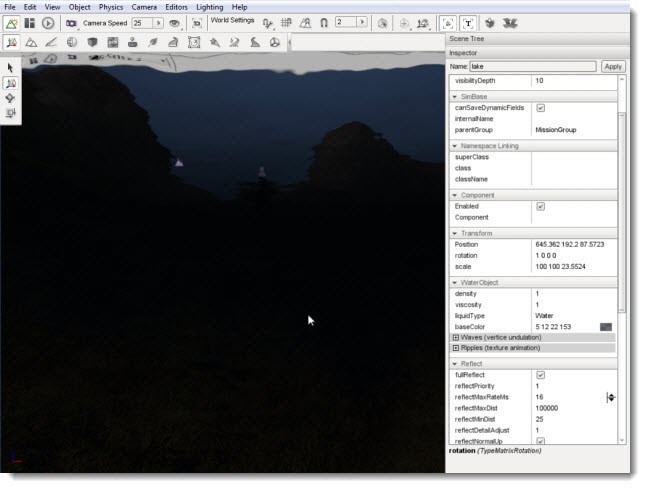Open the object center options icon
Image resolution: width=645 pixels, height=488 pixels.
tap(404, 23)
